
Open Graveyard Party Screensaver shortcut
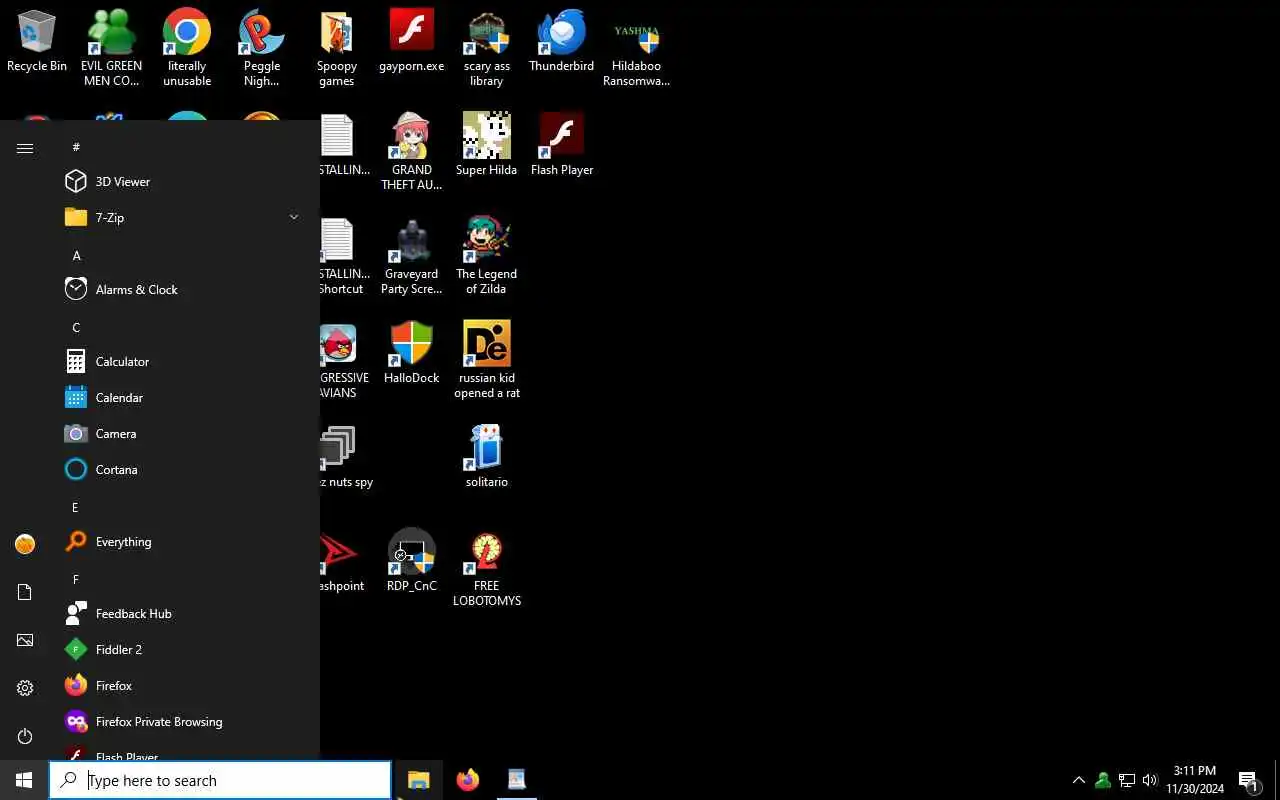[x=412, y=256]
